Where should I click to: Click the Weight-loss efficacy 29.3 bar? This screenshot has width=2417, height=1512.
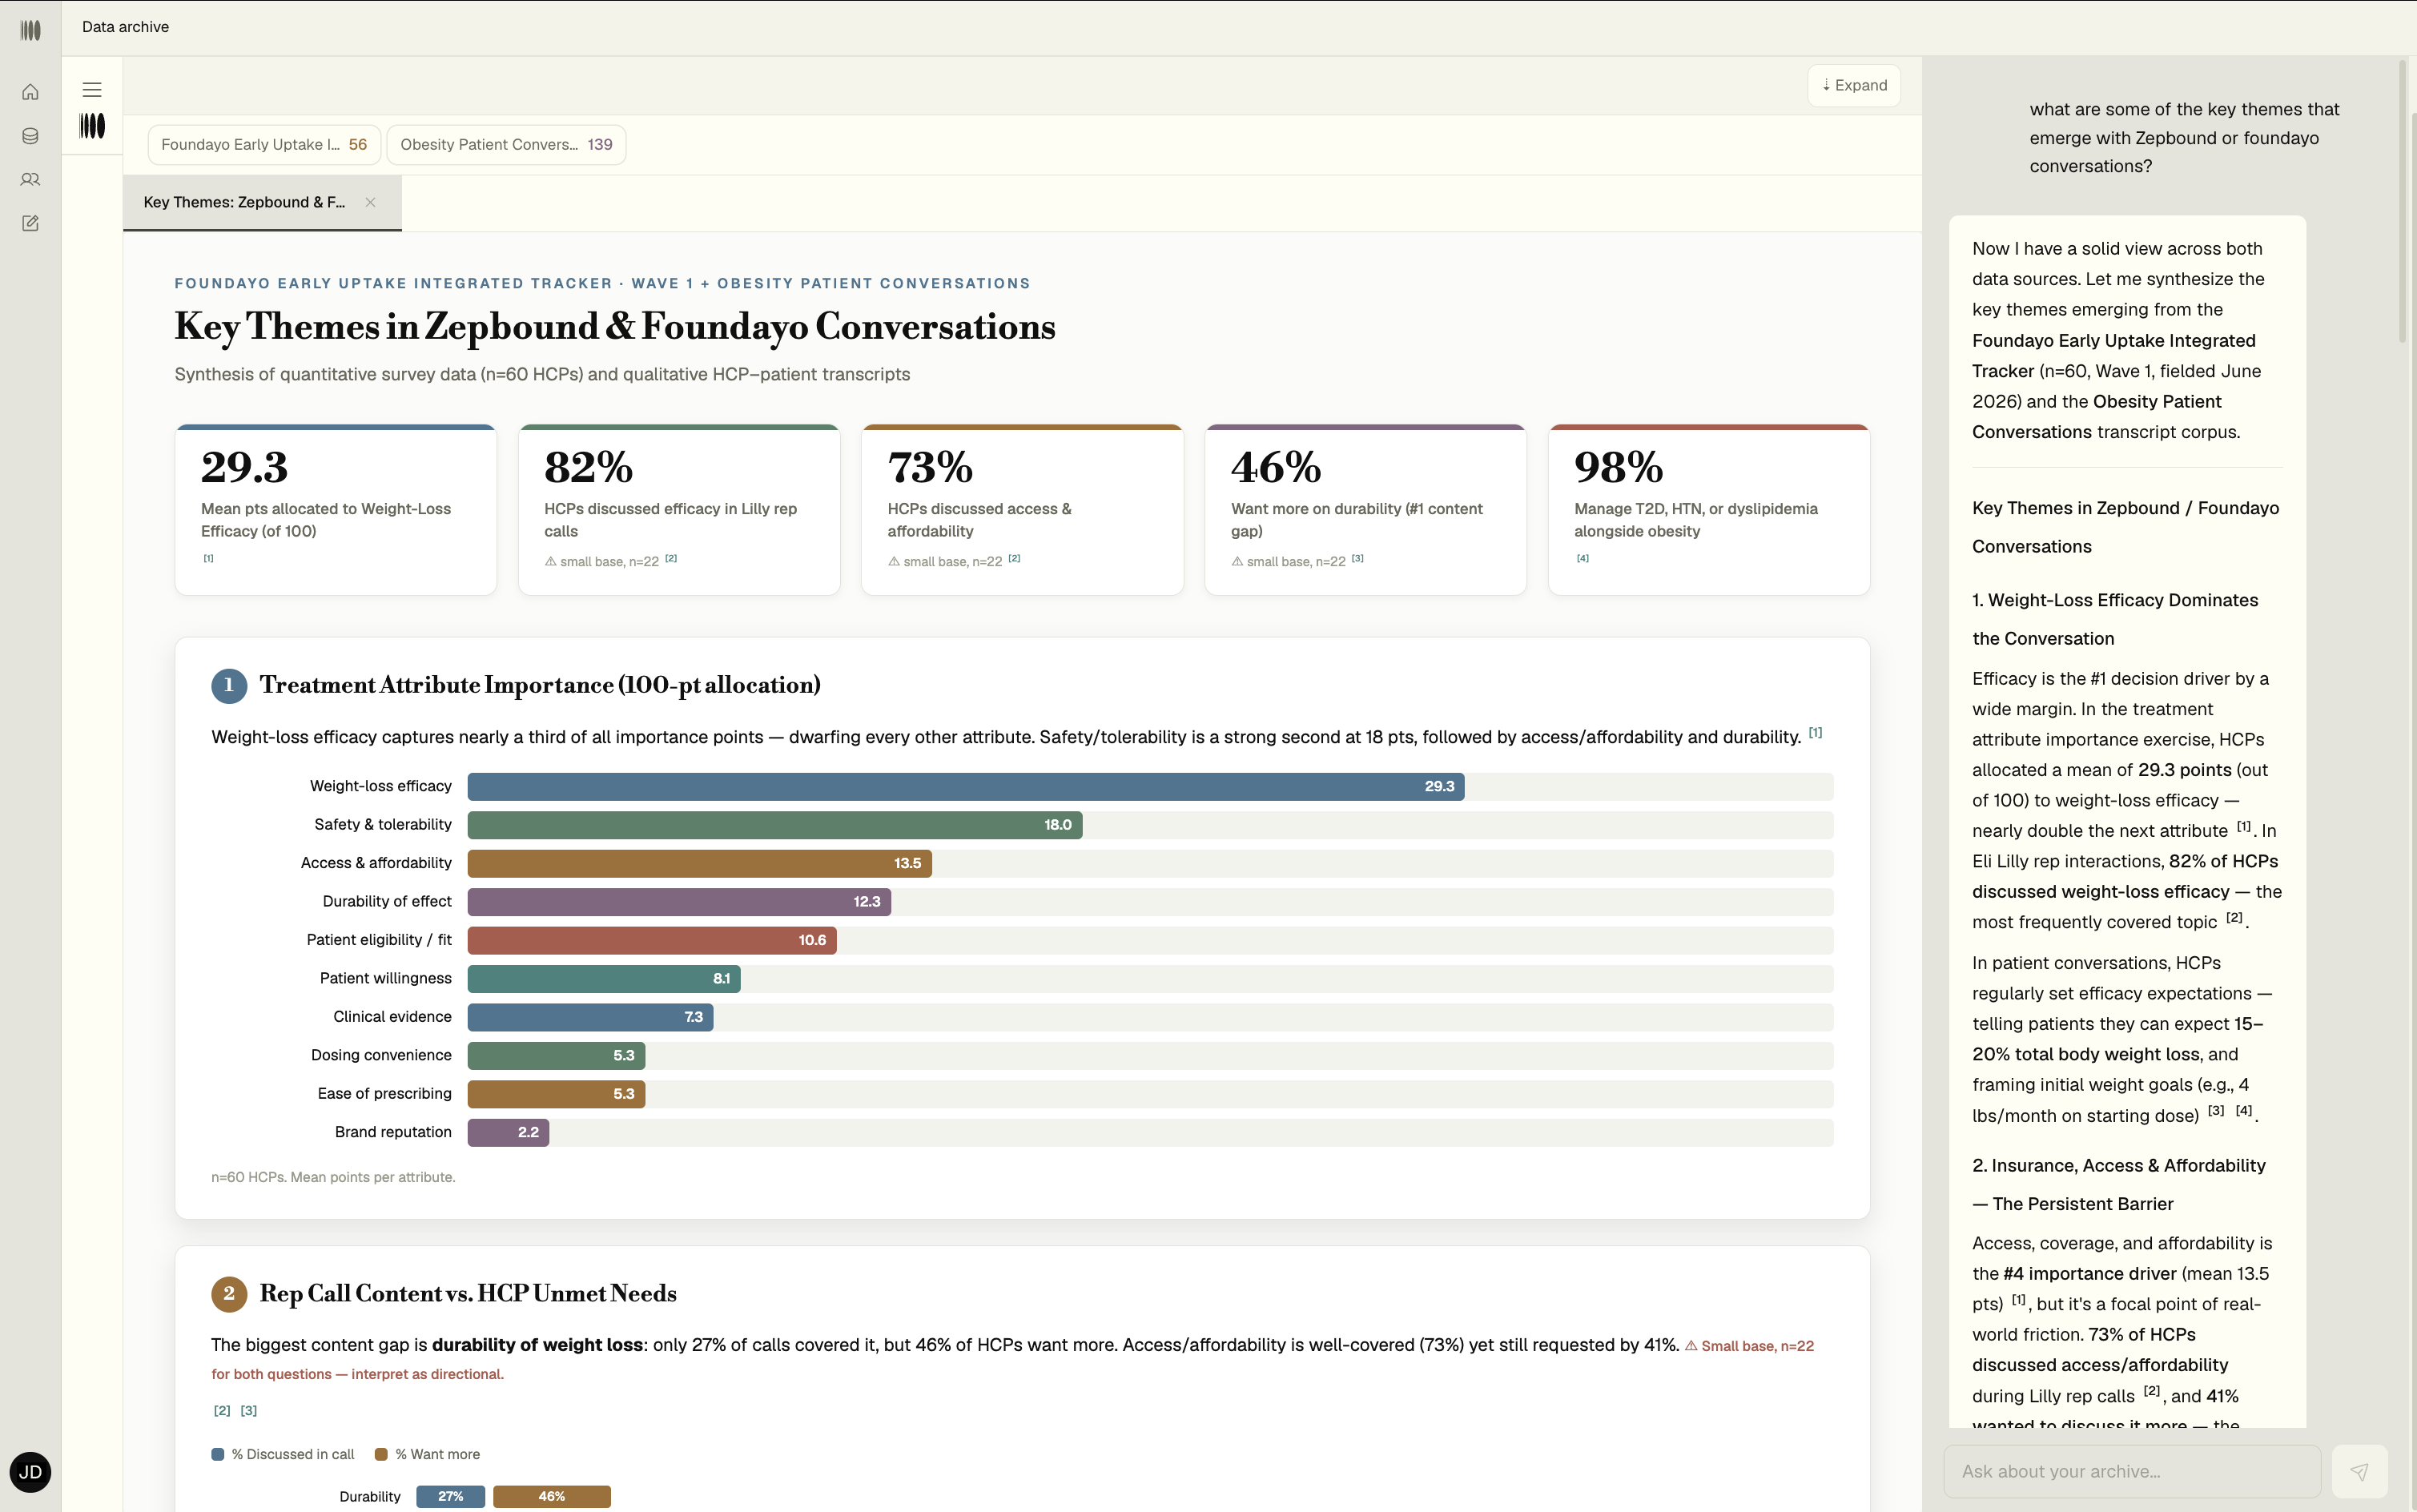[966, 787]
